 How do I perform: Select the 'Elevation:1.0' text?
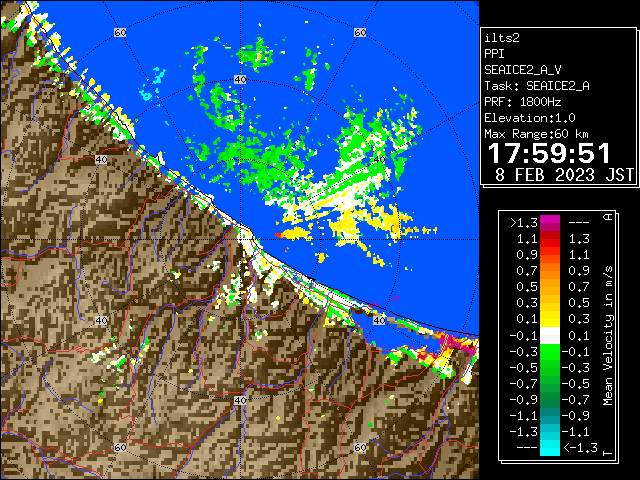529,118
